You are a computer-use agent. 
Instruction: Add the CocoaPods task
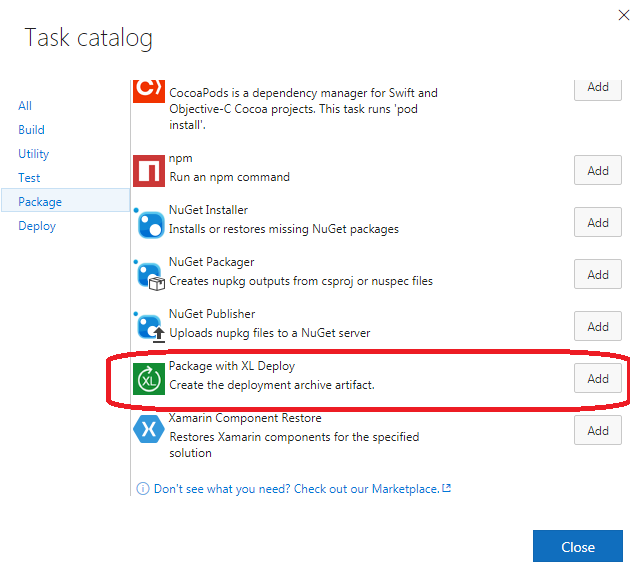pos(598,88)
